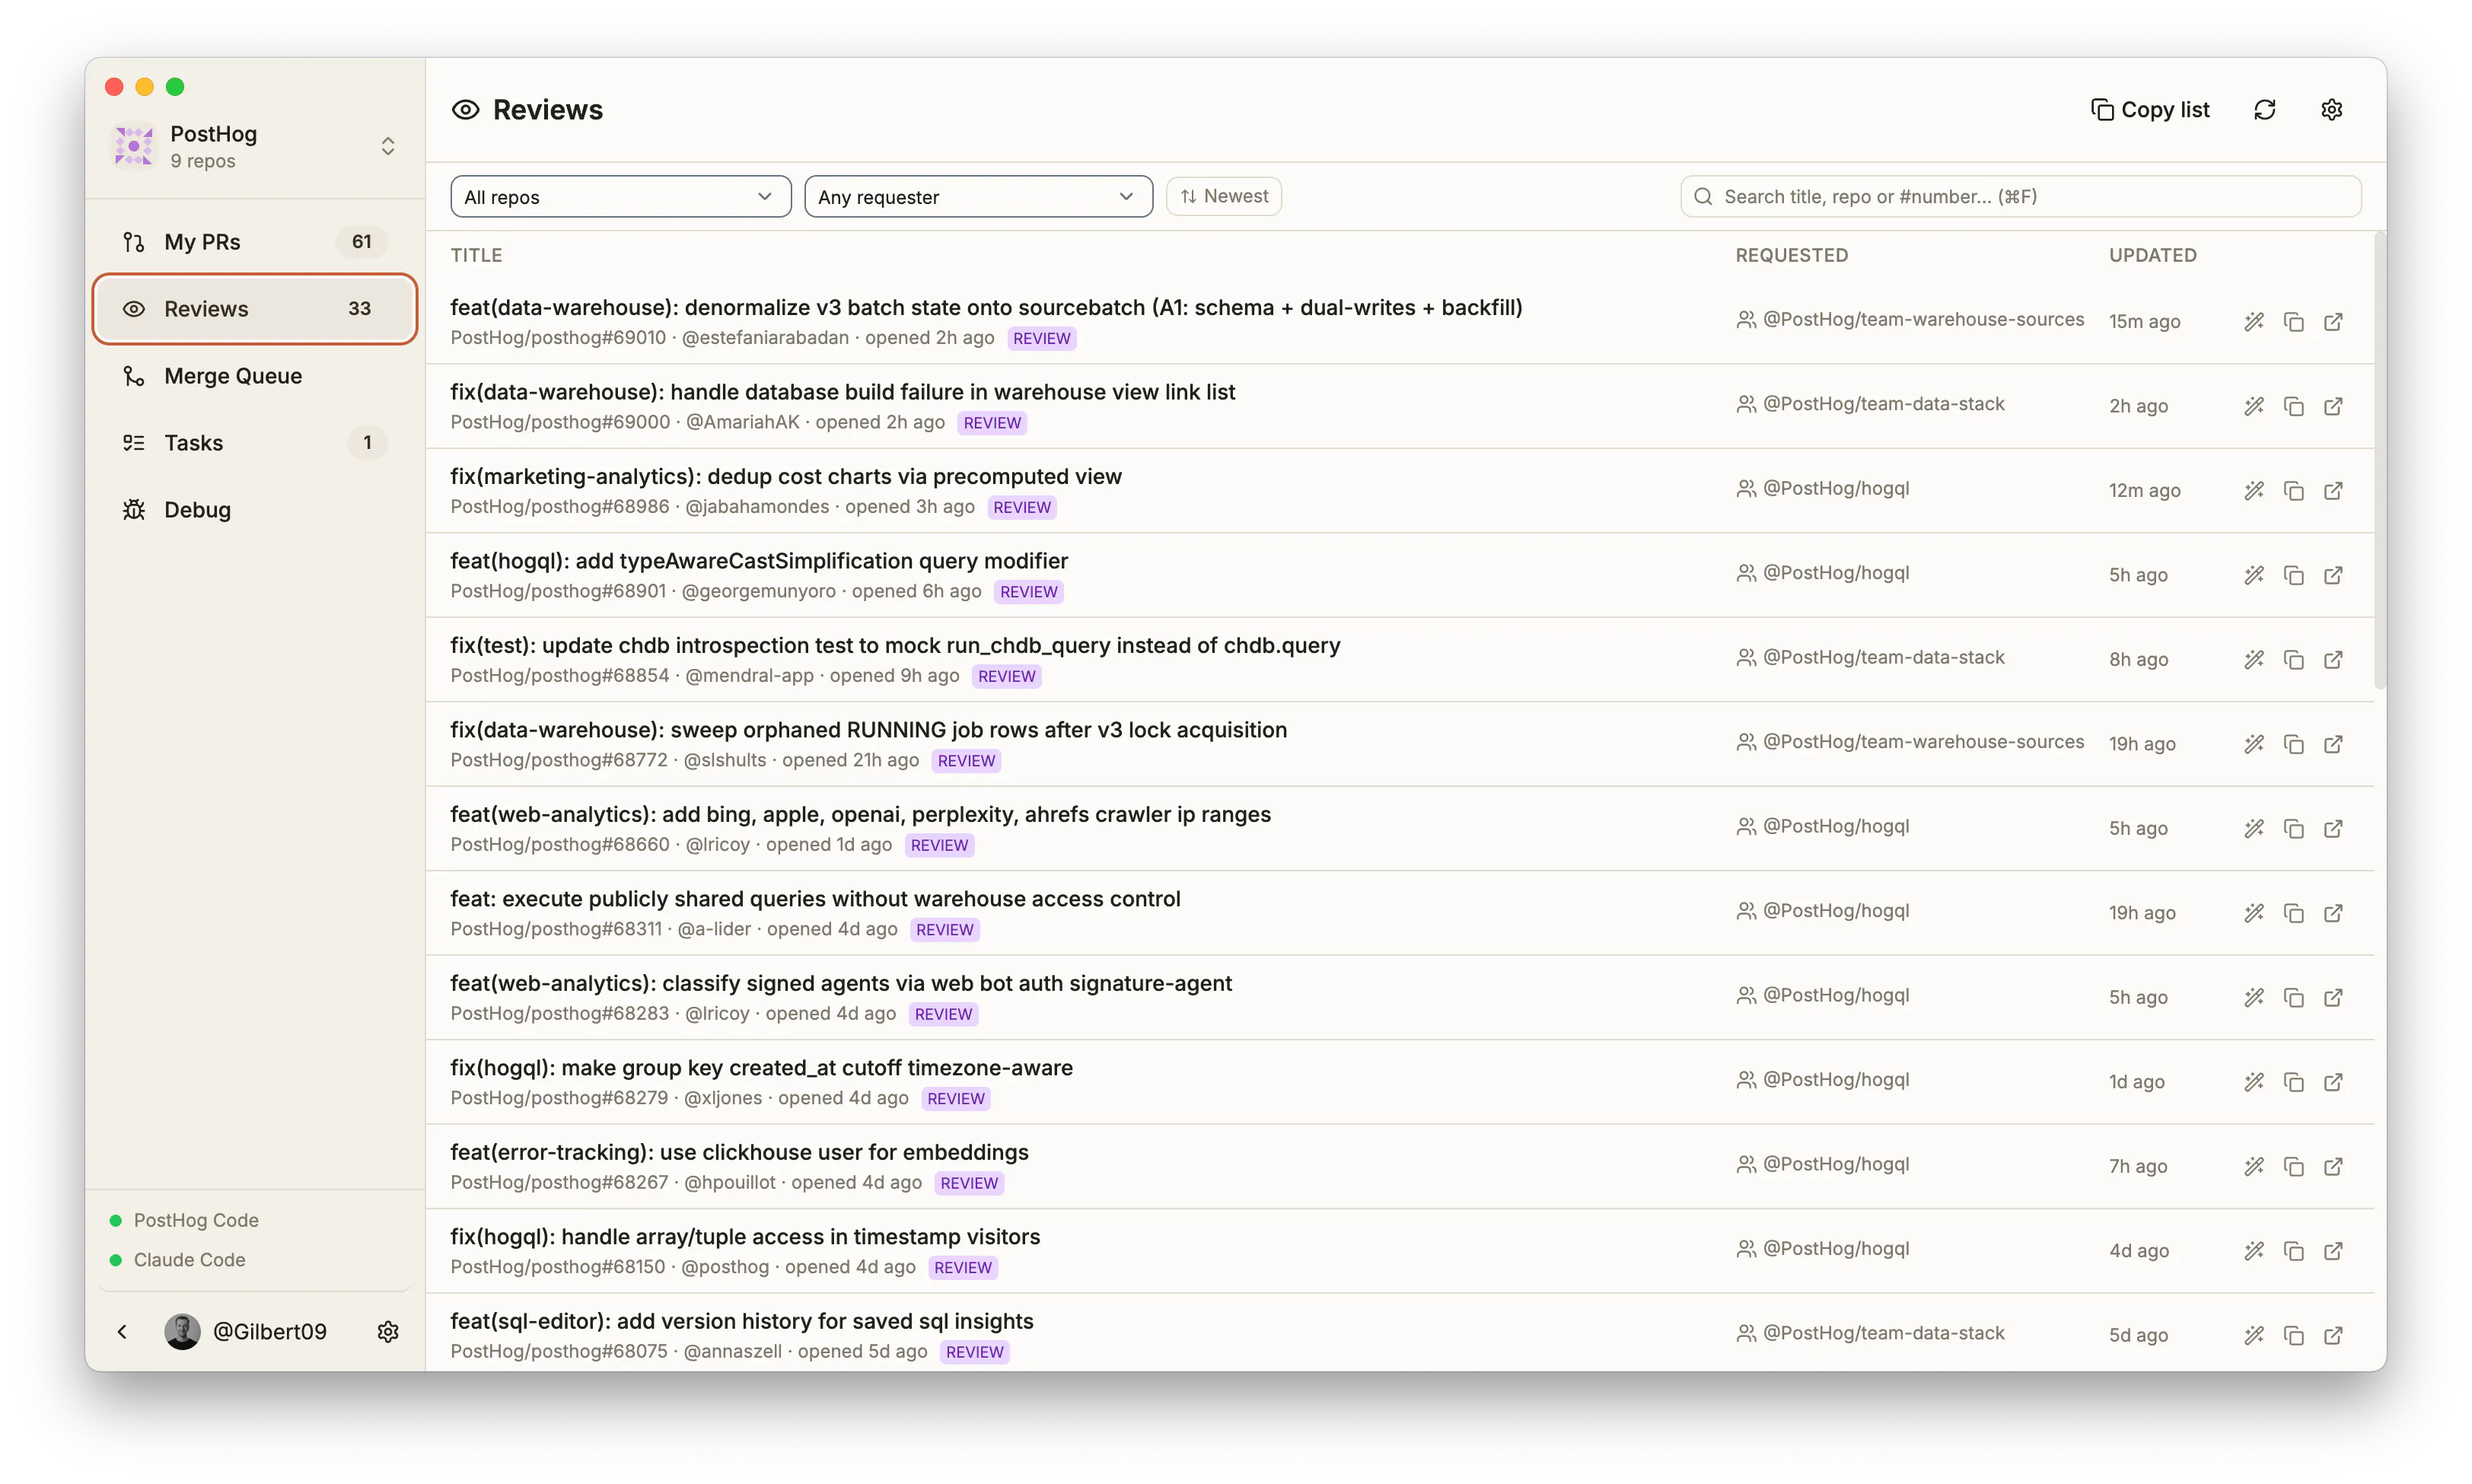External link icon for posthog#68283 row
2472x1484 pixels.
[2333, 998]
